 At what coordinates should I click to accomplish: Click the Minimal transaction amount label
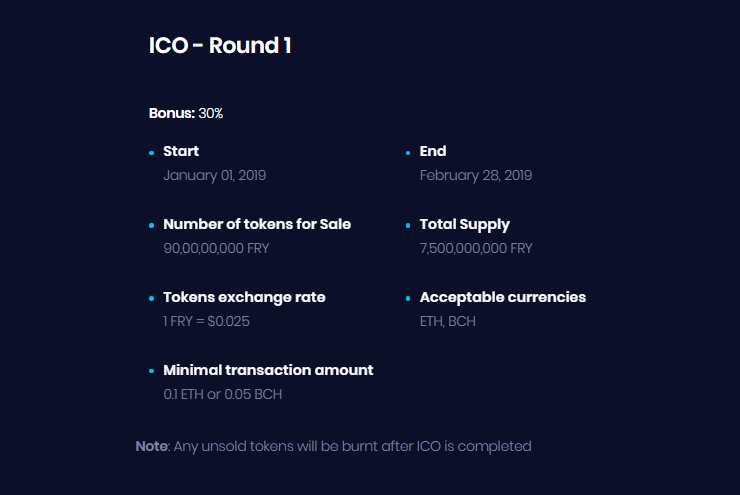point(269,370)
